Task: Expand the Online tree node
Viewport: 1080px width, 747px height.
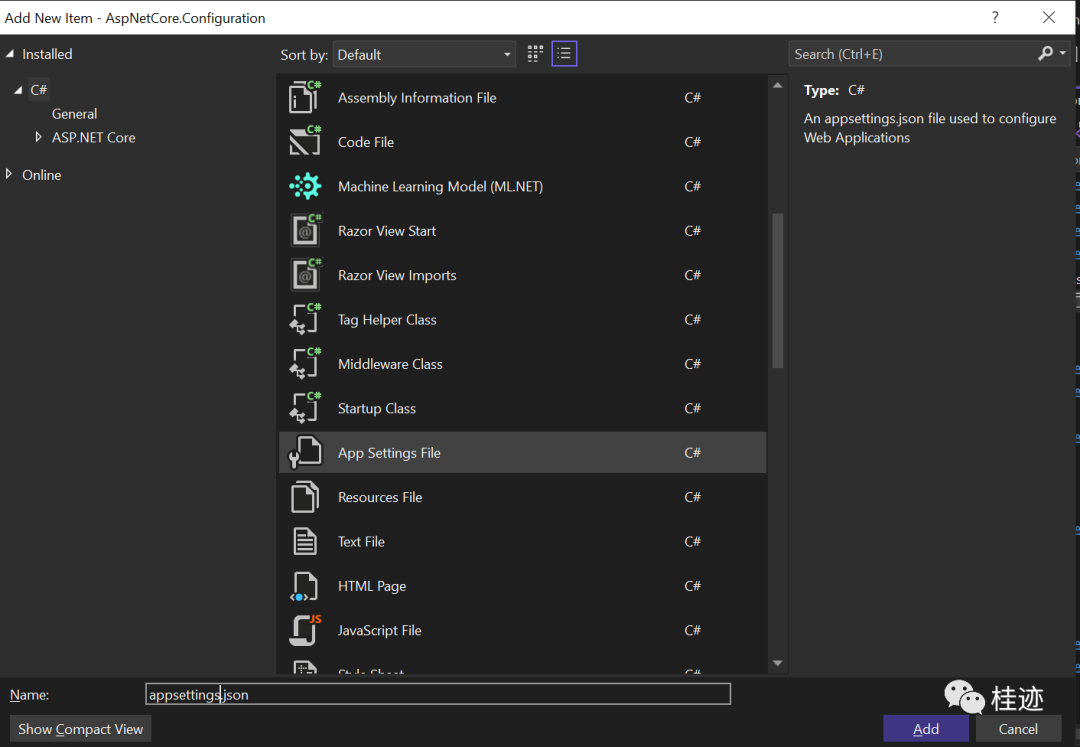Action: point(9,174)
